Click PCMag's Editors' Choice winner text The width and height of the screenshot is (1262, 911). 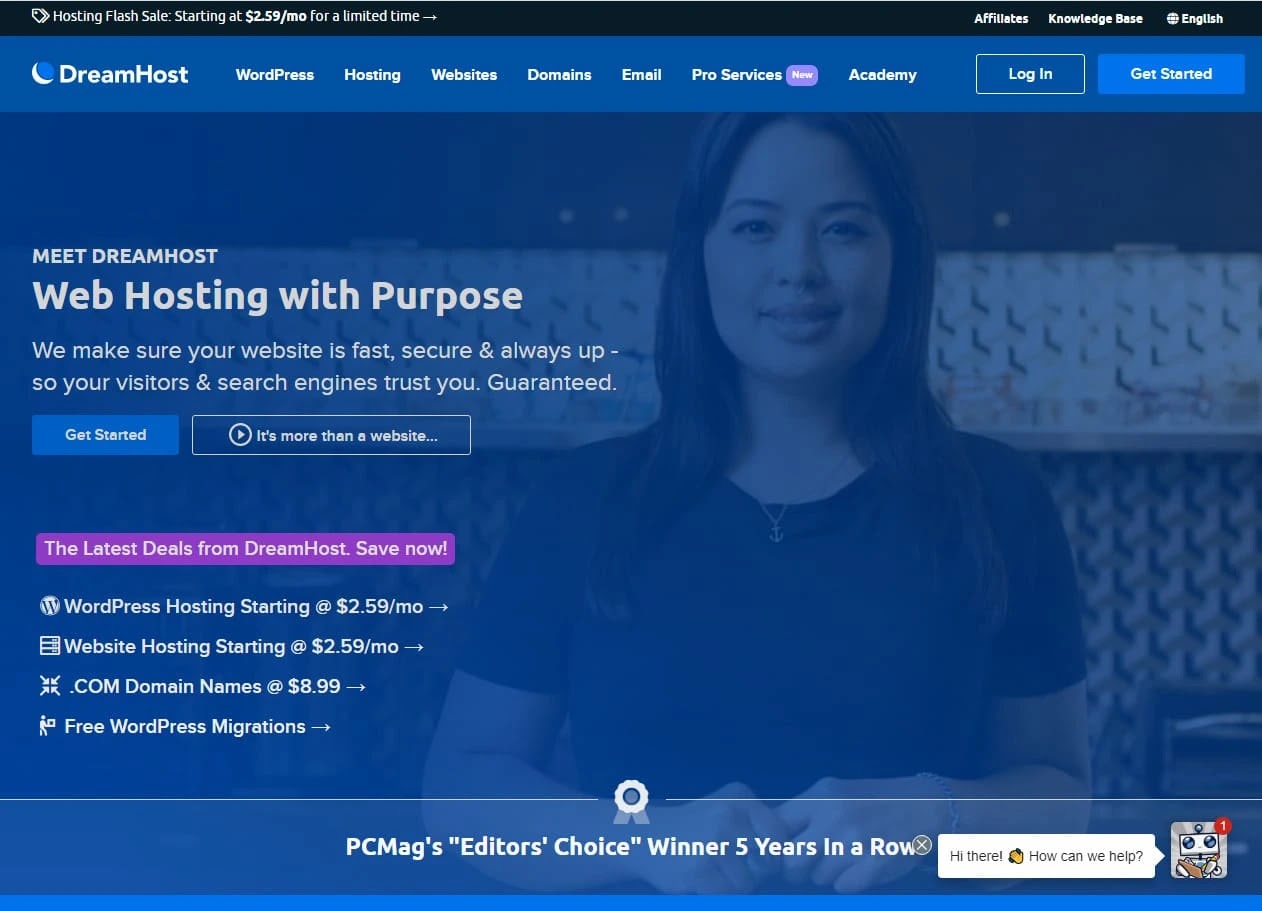coord(630,847)
